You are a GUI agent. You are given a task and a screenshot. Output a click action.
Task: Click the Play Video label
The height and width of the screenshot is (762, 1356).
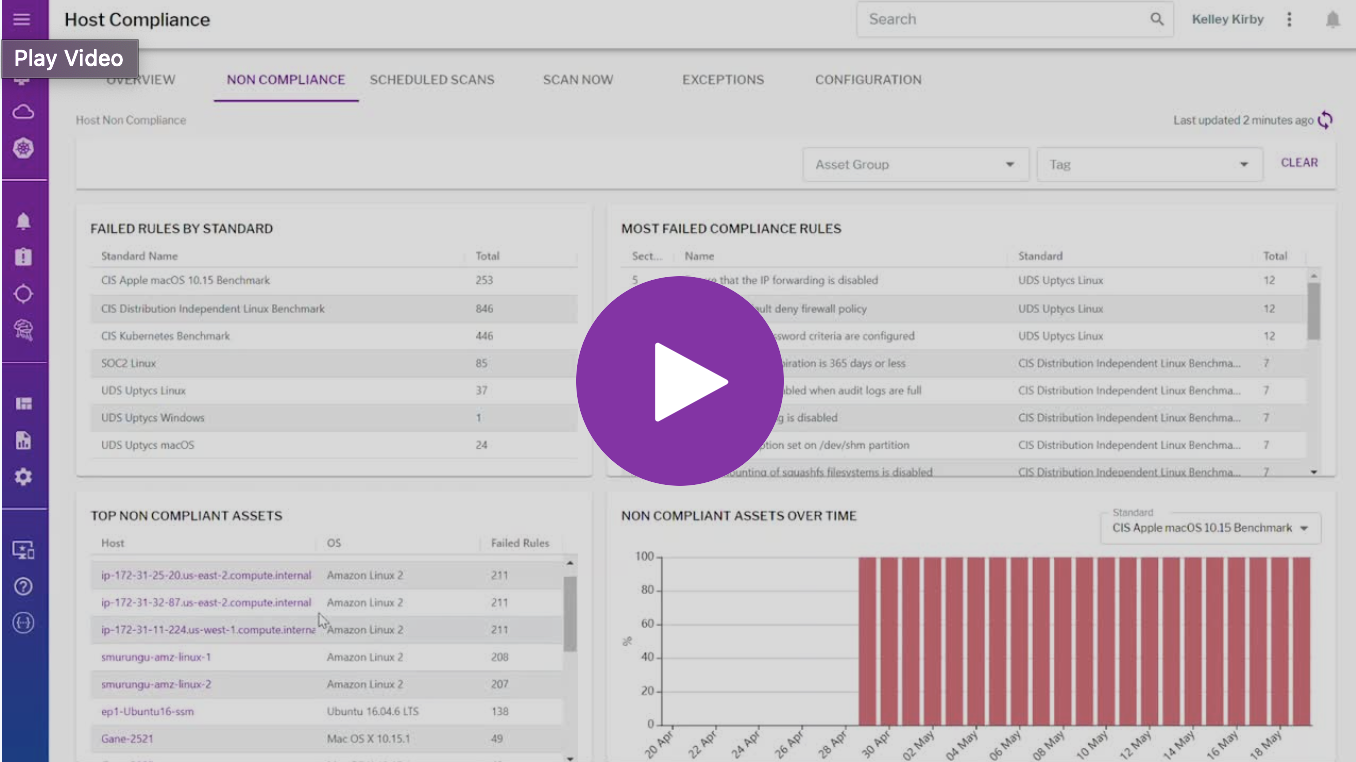pos(69,58)
